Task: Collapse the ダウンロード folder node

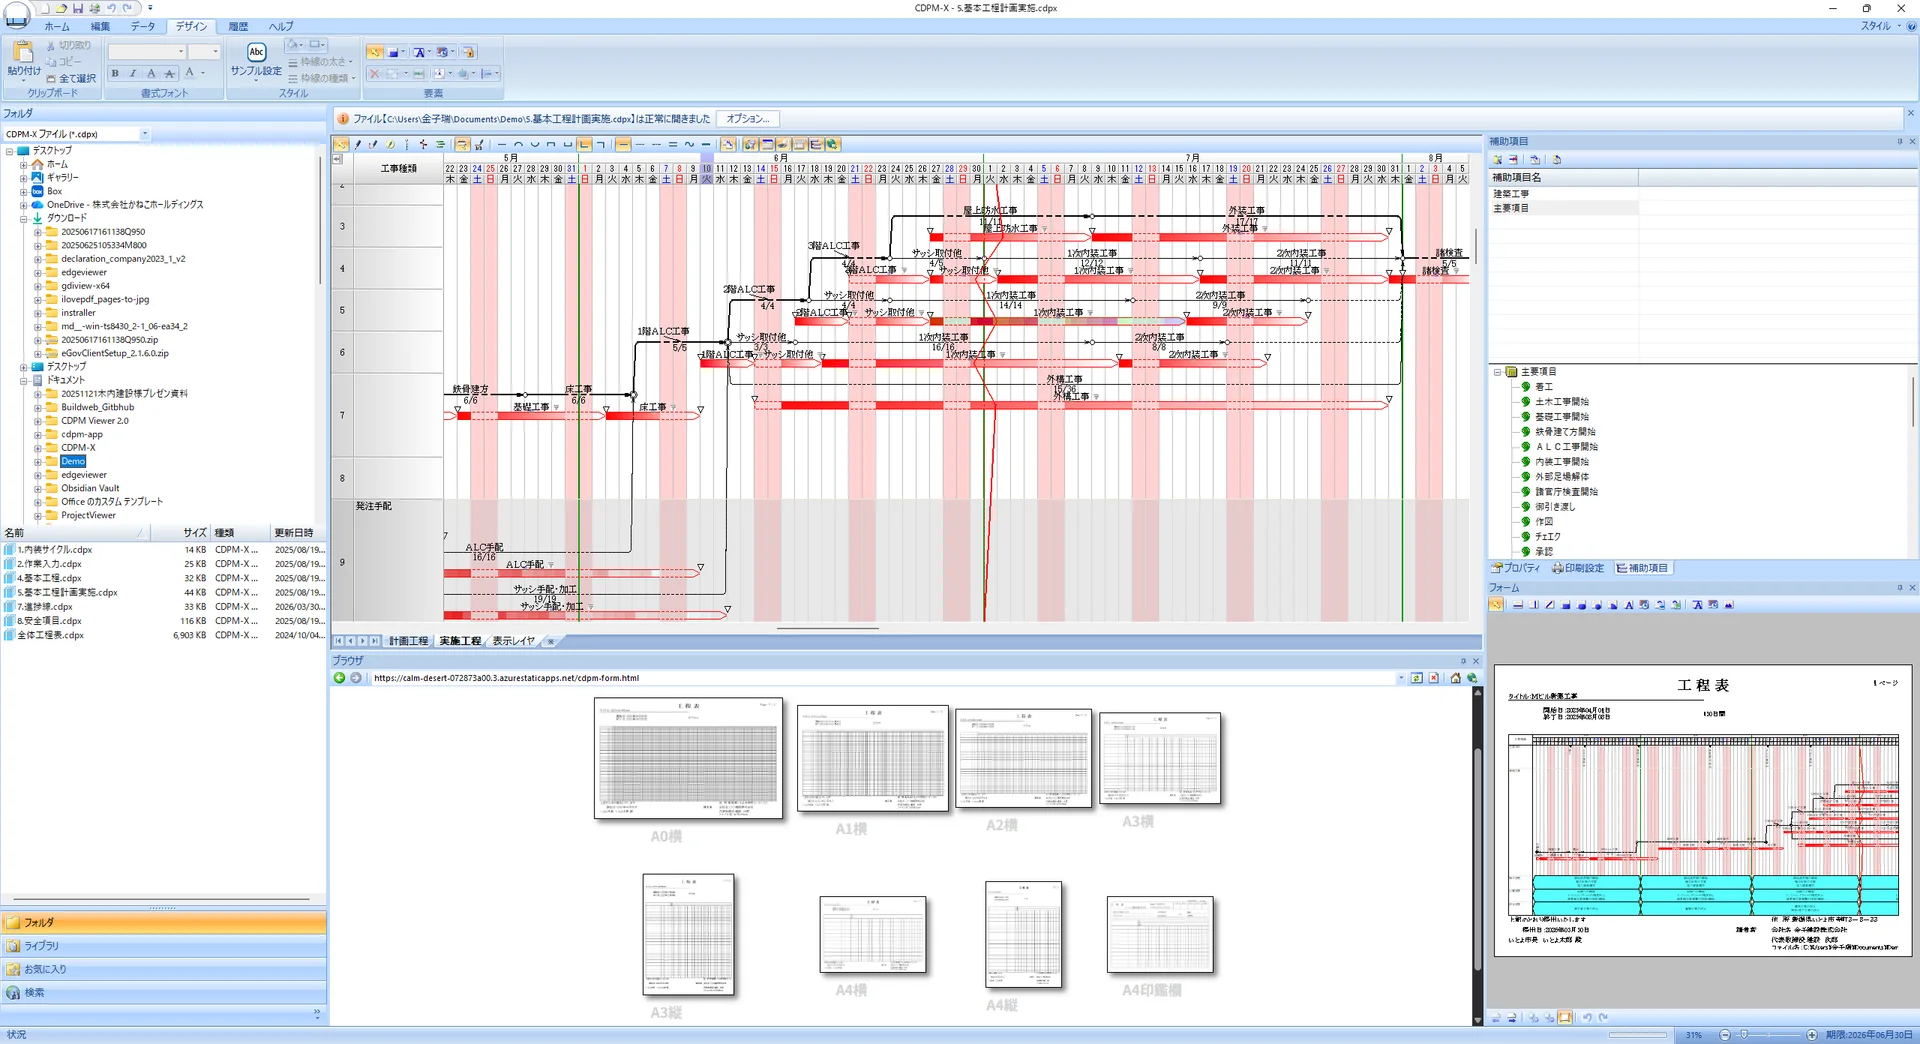Action: click(24, 218)
